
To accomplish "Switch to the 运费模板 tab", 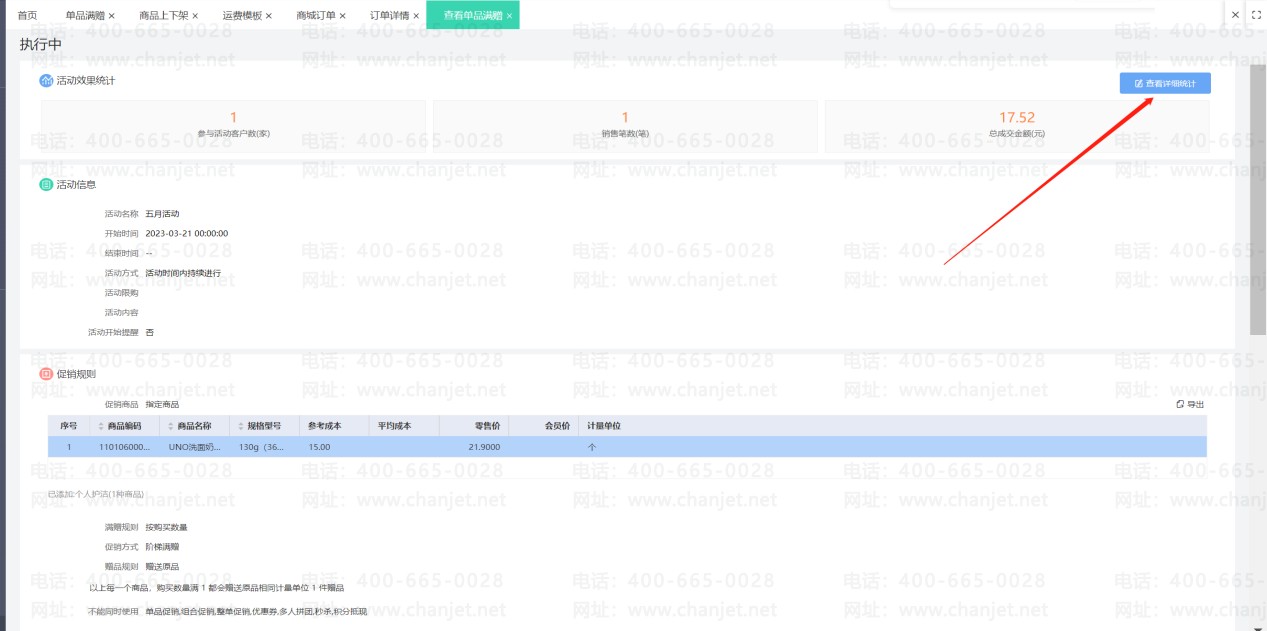I will coord(242,15).
